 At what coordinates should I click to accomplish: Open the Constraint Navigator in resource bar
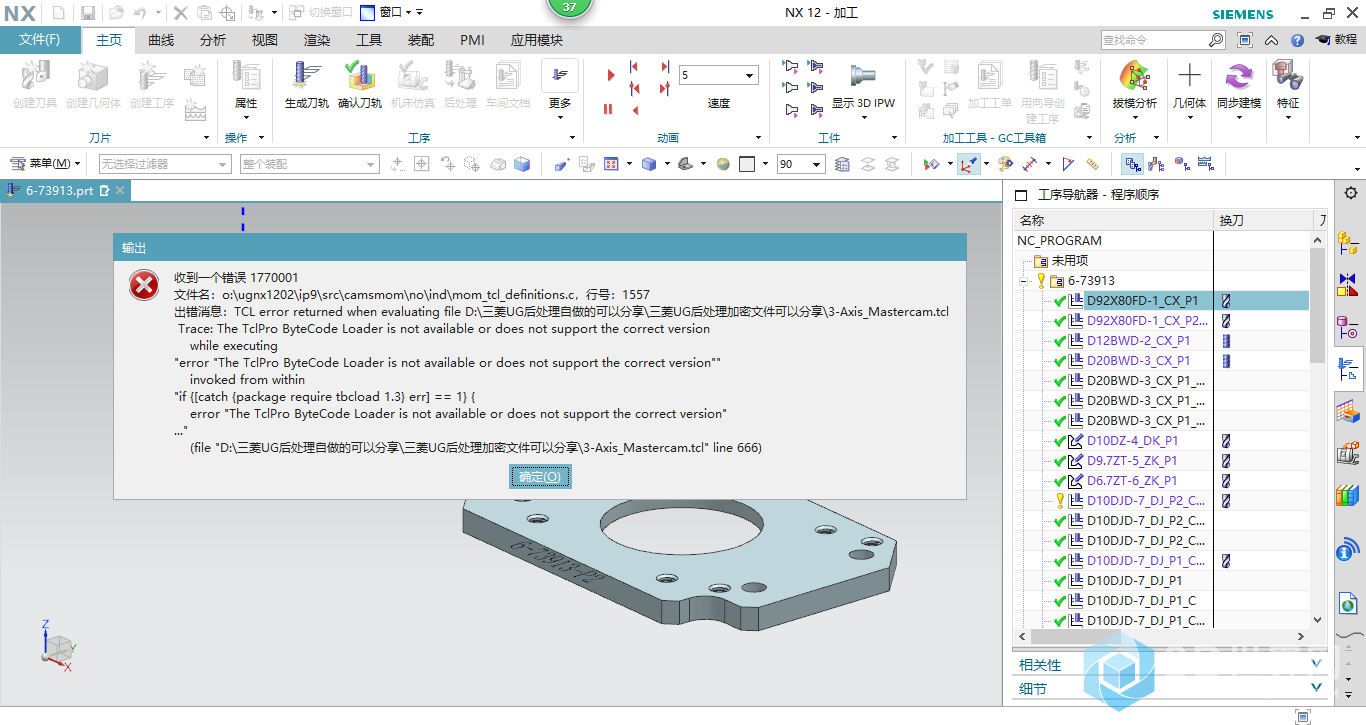[x=1348, y=283]
